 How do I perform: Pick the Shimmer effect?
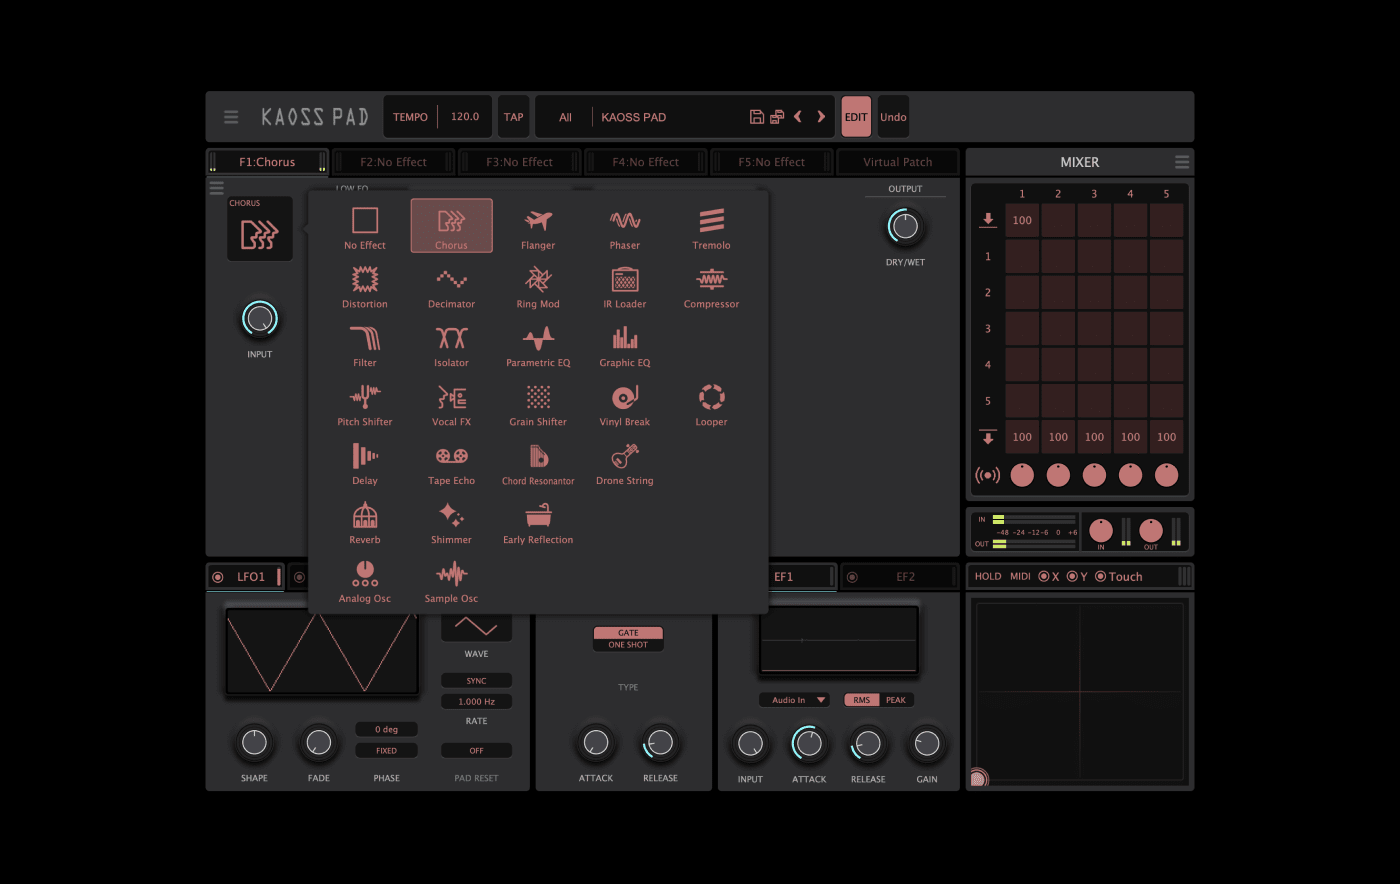[451, 521]
